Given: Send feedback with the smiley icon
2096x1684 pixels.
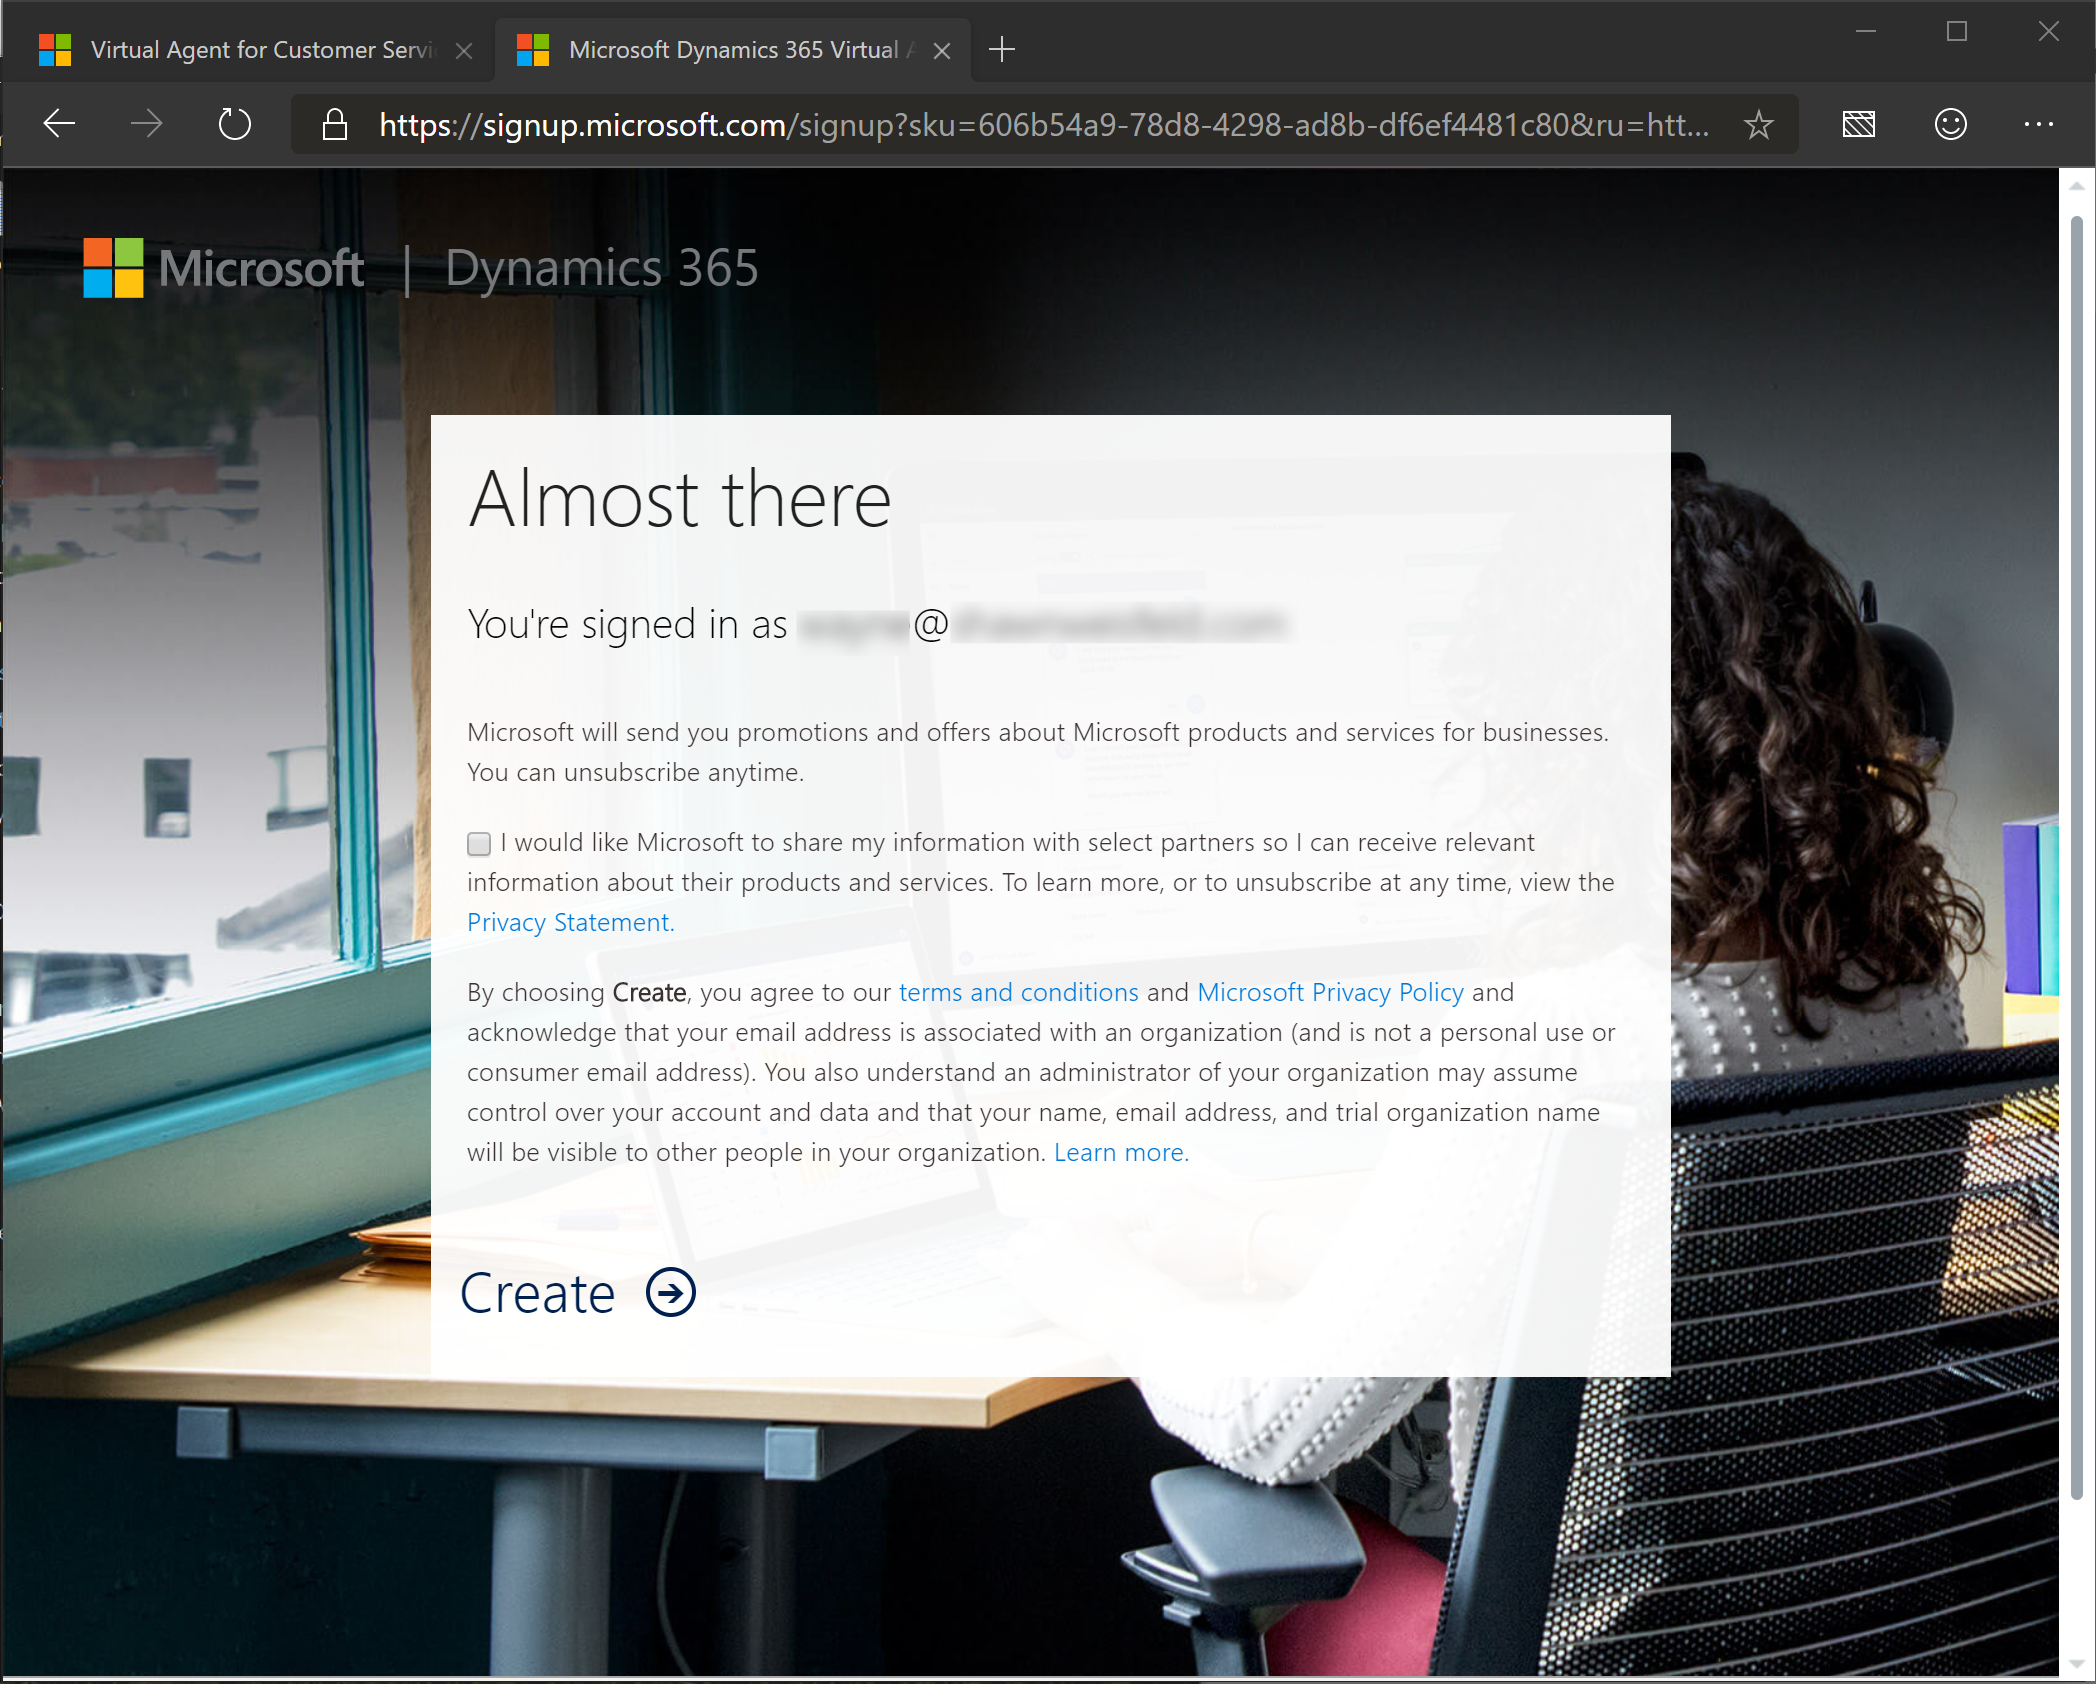Looking at the screenshot, I should coord(1948,123).
